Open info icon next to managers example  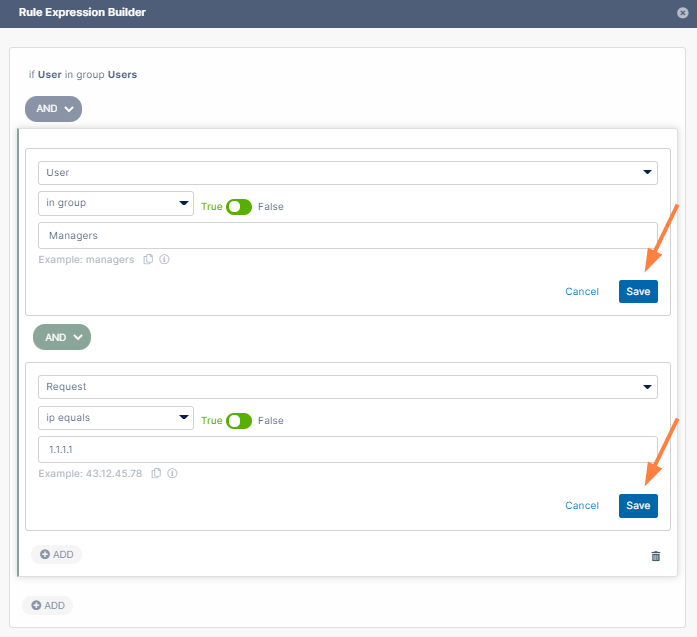(x=164, y=260)
